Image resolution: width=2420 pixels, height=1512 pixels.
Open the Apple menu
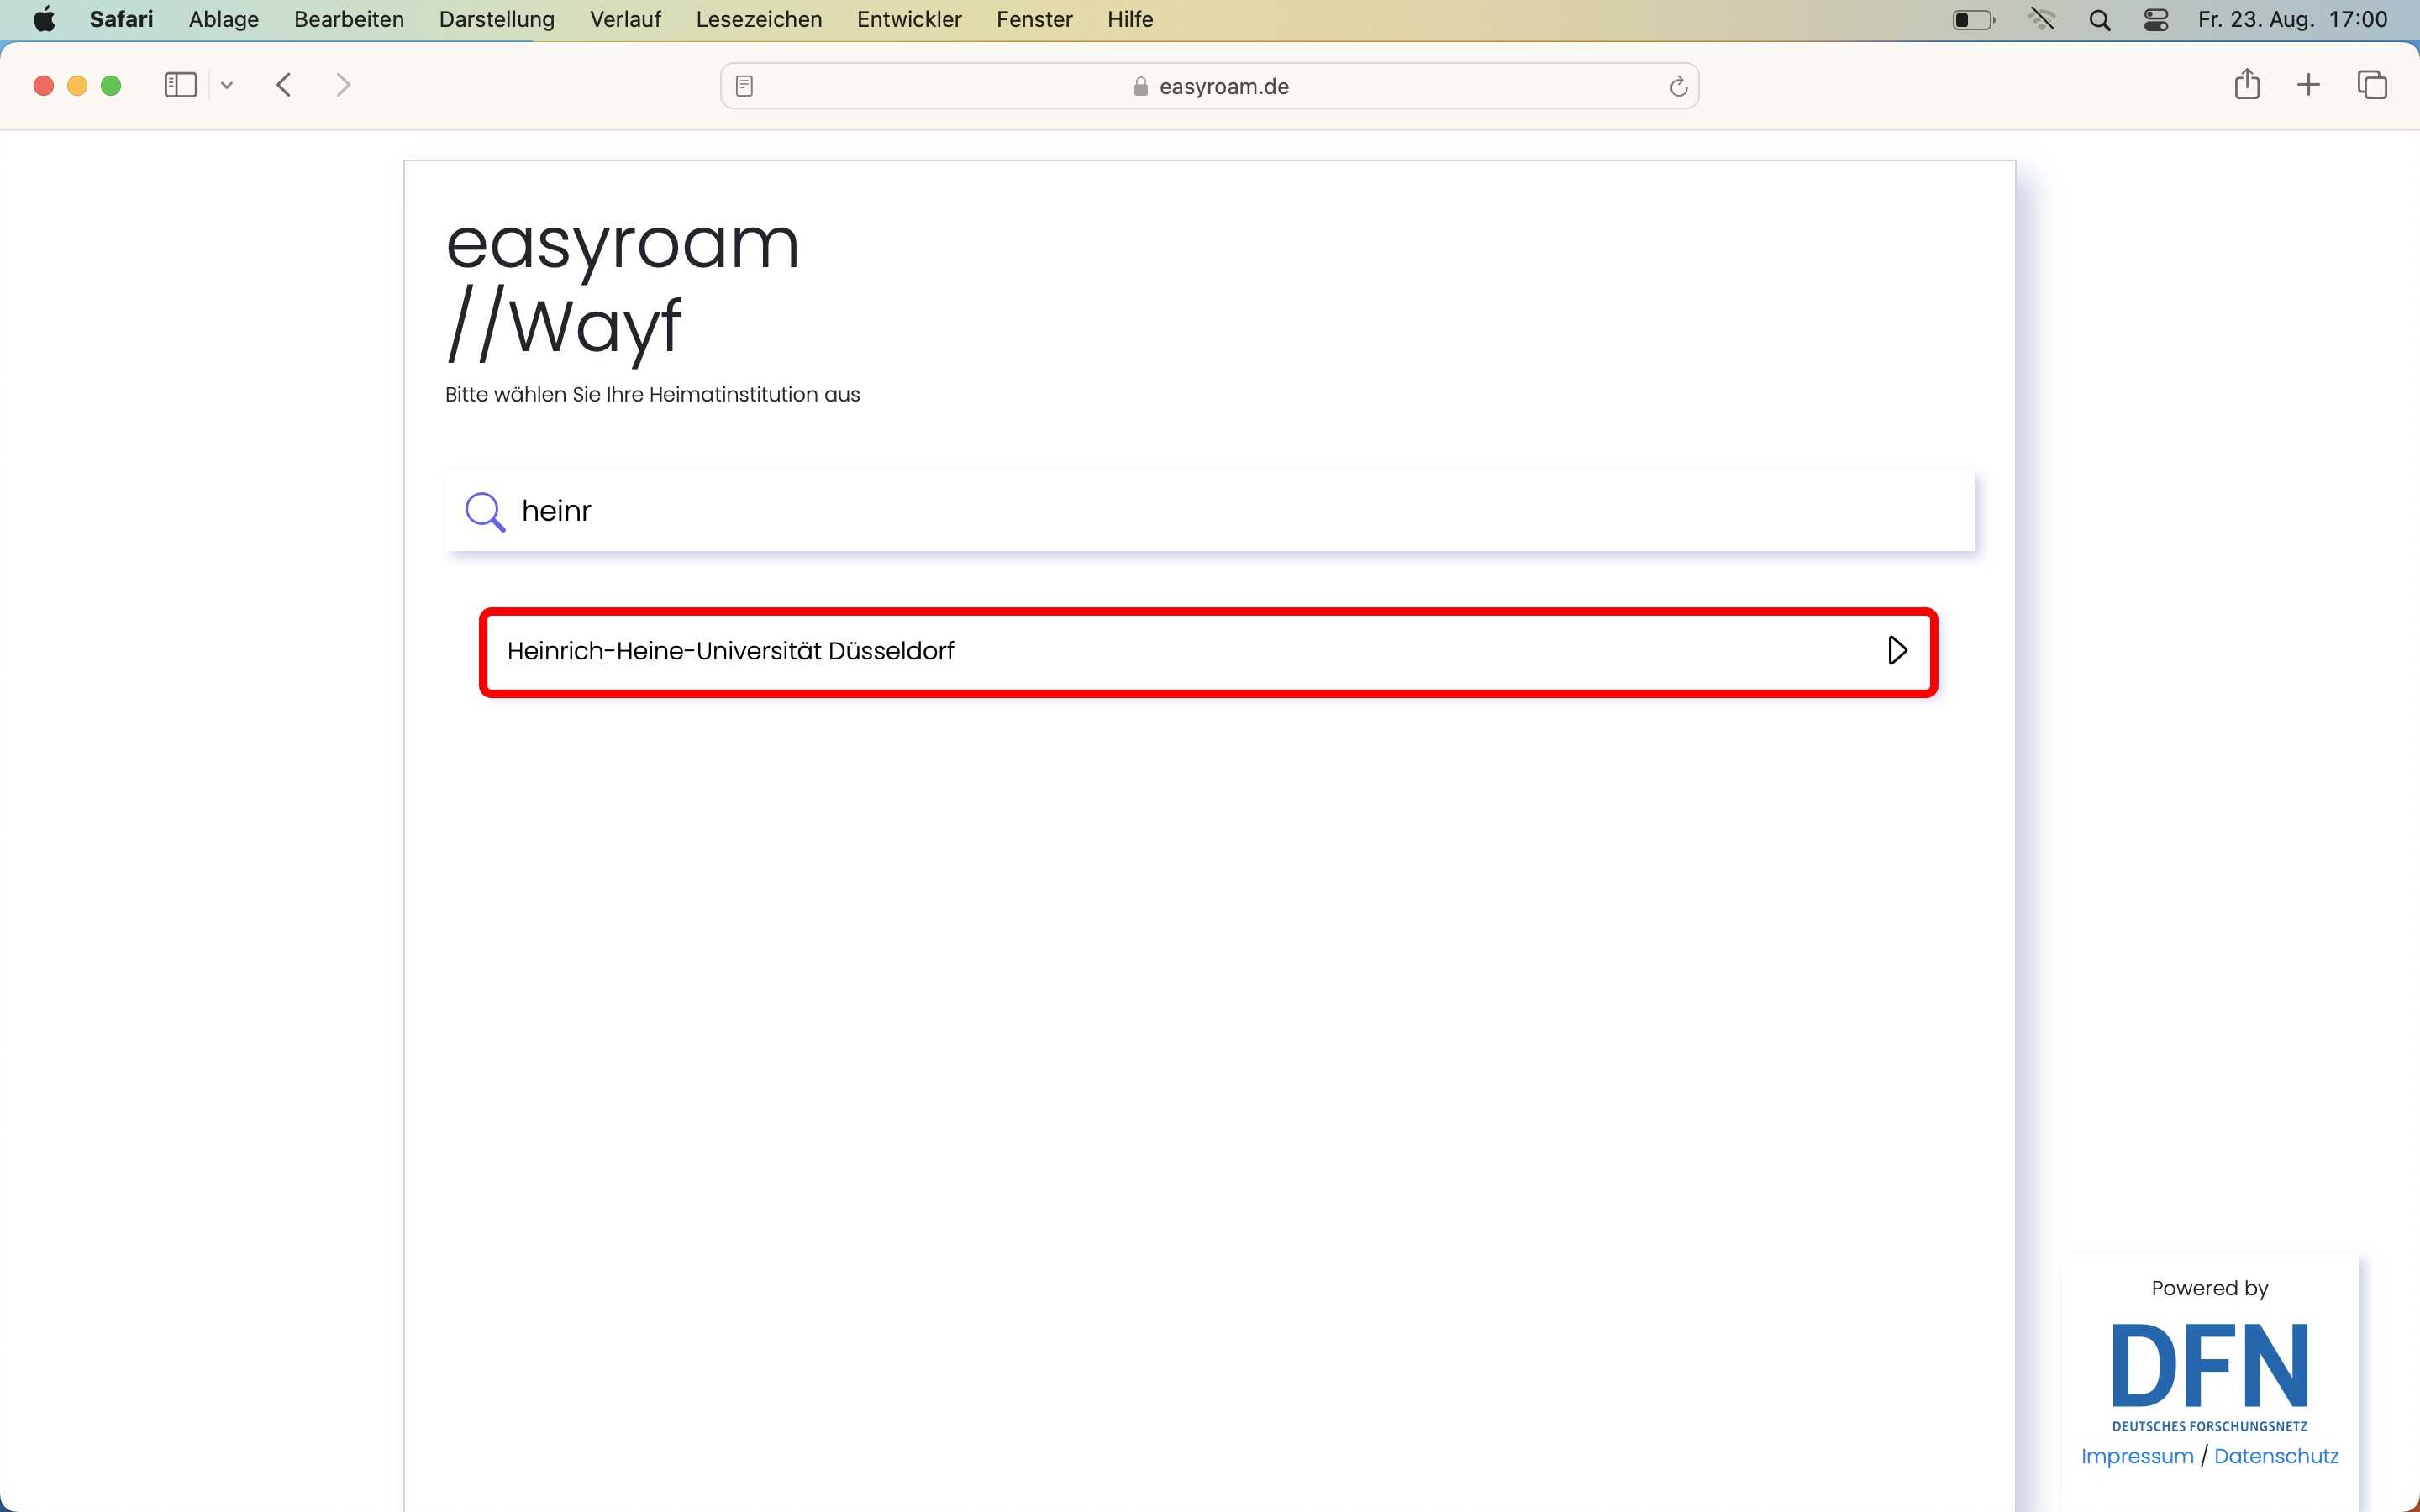tap(44, 19)
